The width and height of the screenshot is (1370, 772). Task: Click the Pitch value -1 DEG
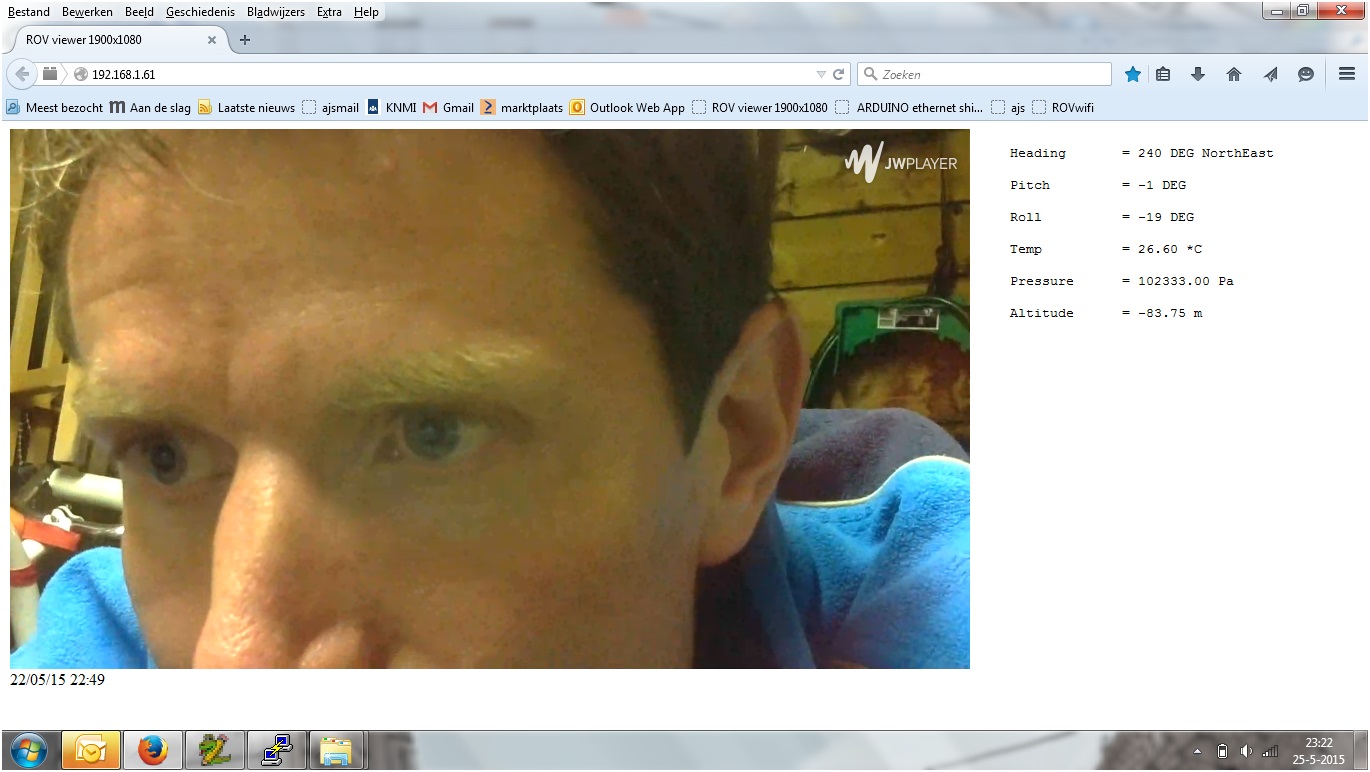[1162, 185]
